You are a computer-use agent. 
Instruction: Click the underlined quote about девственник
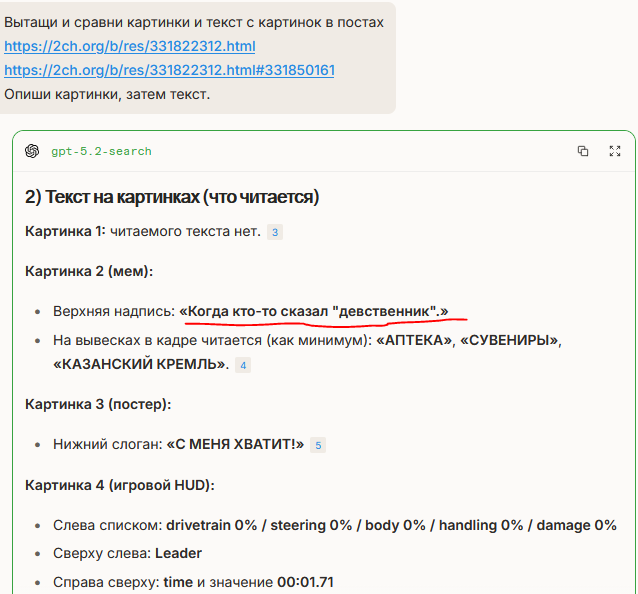314,311
